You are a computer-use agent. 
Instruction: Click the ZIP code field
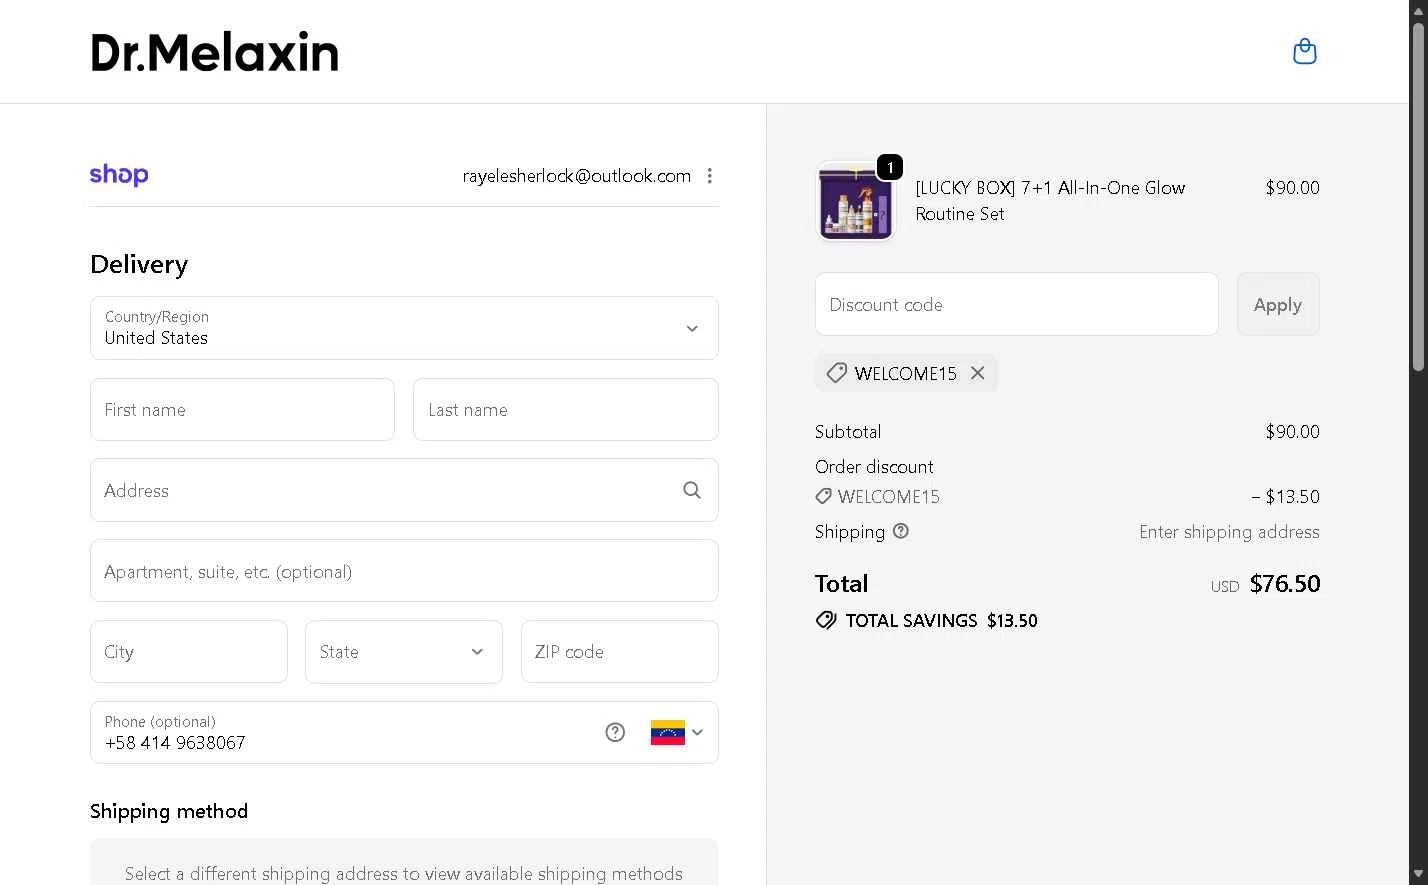pyautogui.click(x=620, y=652)
